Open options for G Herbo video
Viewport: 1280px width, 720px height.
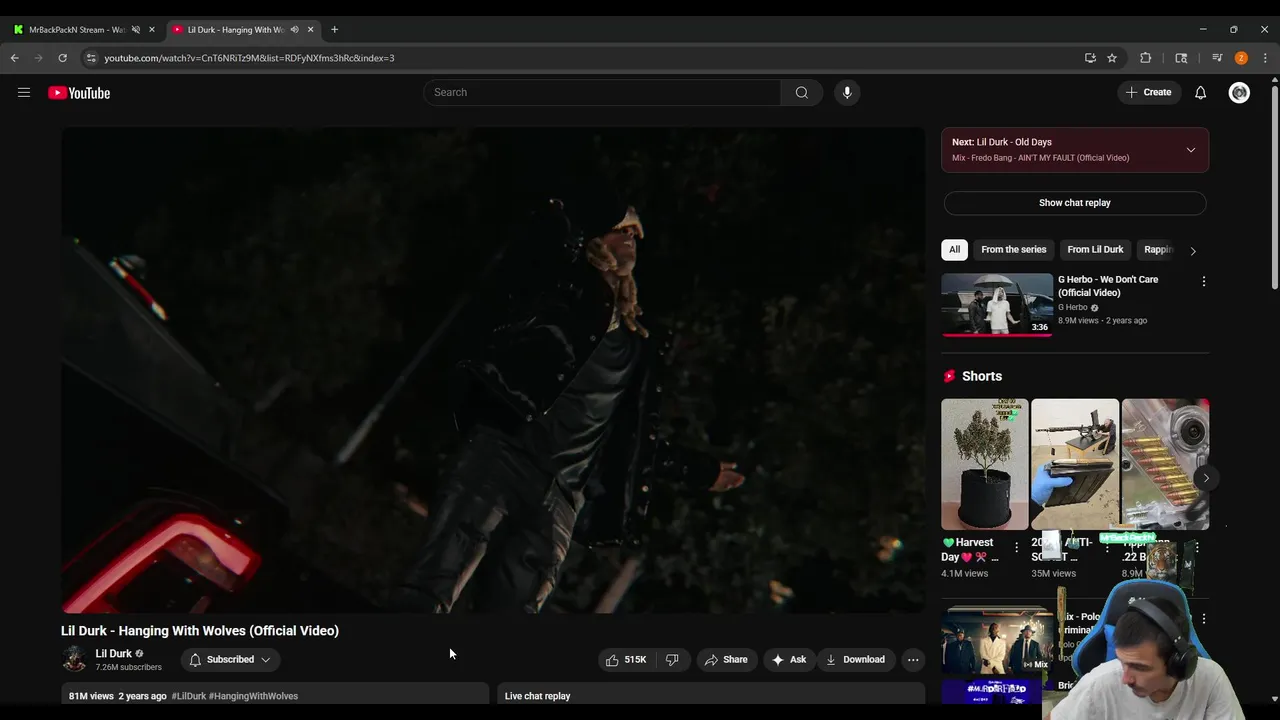pos(1203,282)
